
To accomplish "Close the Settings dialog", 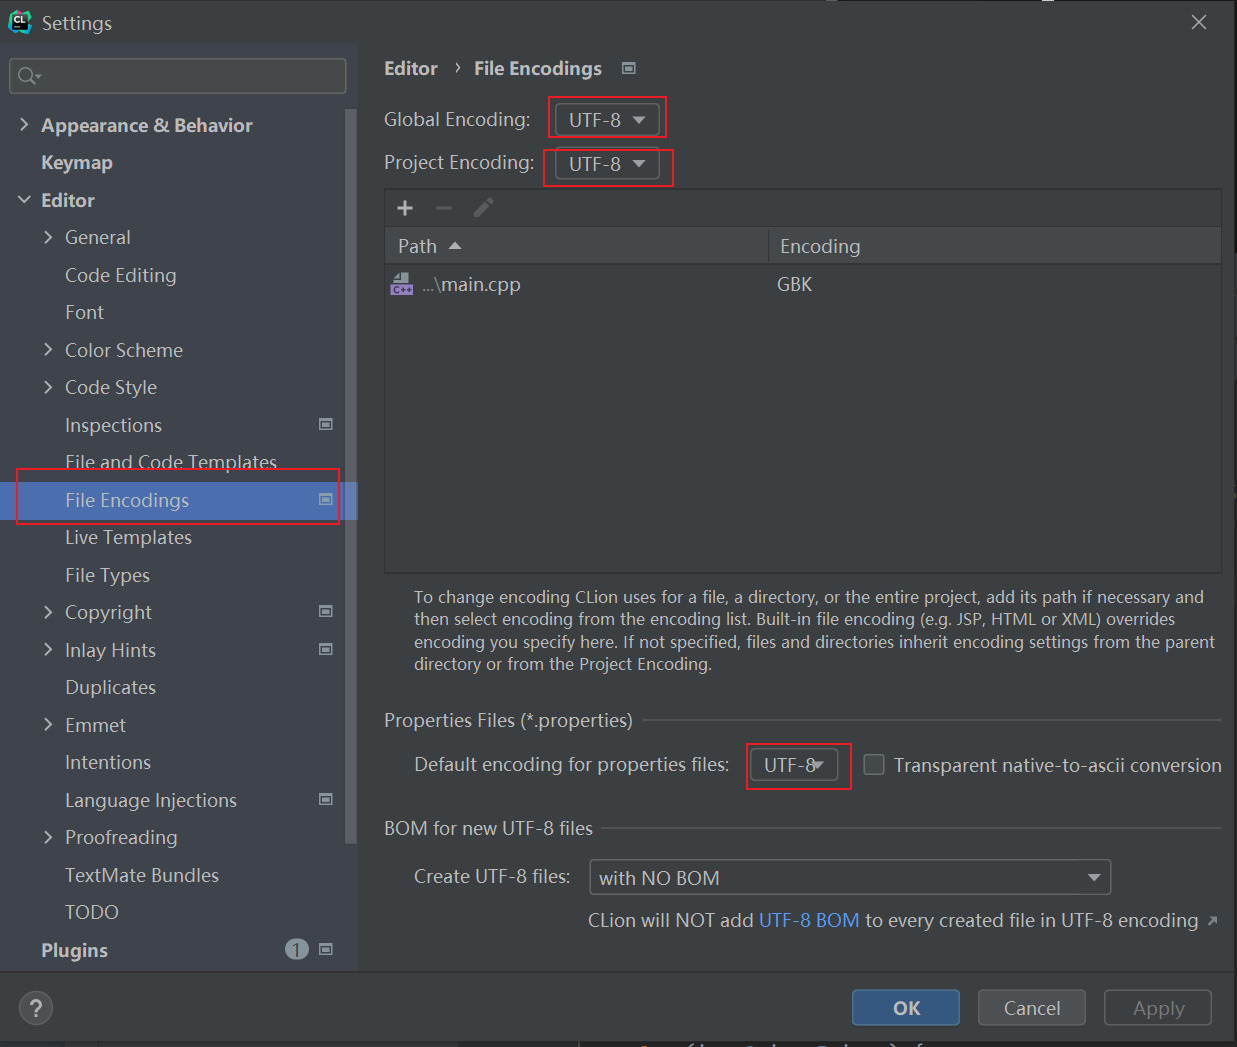I will 1199,22.
